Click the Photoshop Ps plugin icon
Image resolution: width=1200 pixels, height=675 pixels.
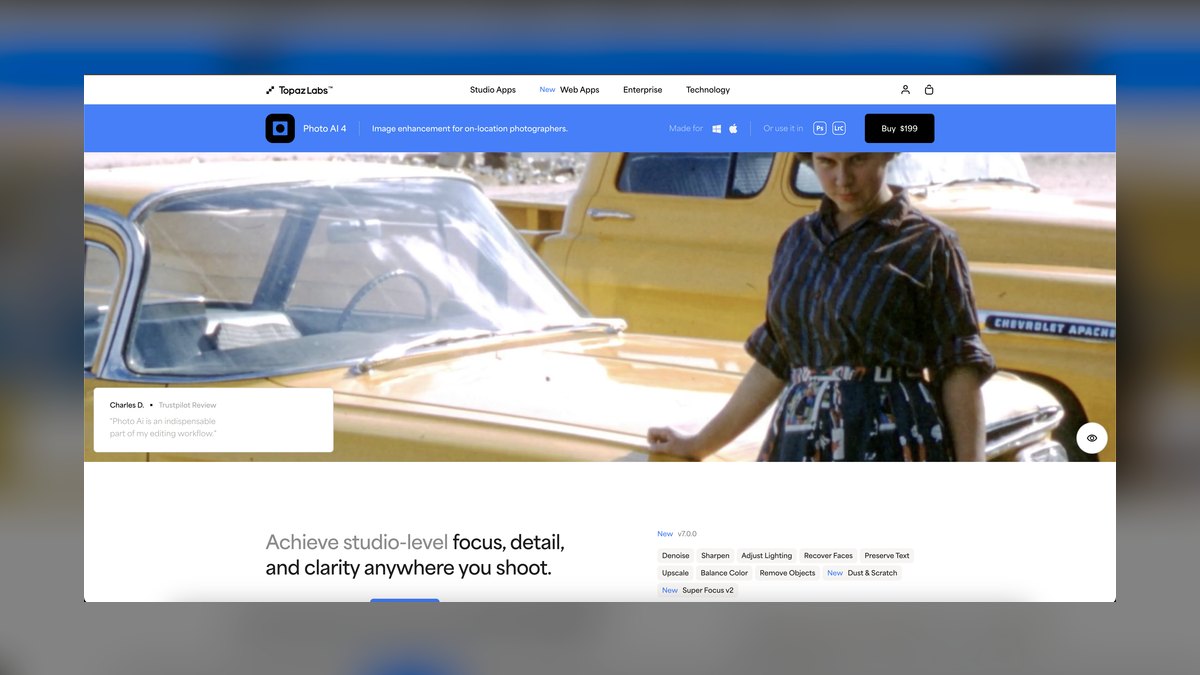[820, 128]
